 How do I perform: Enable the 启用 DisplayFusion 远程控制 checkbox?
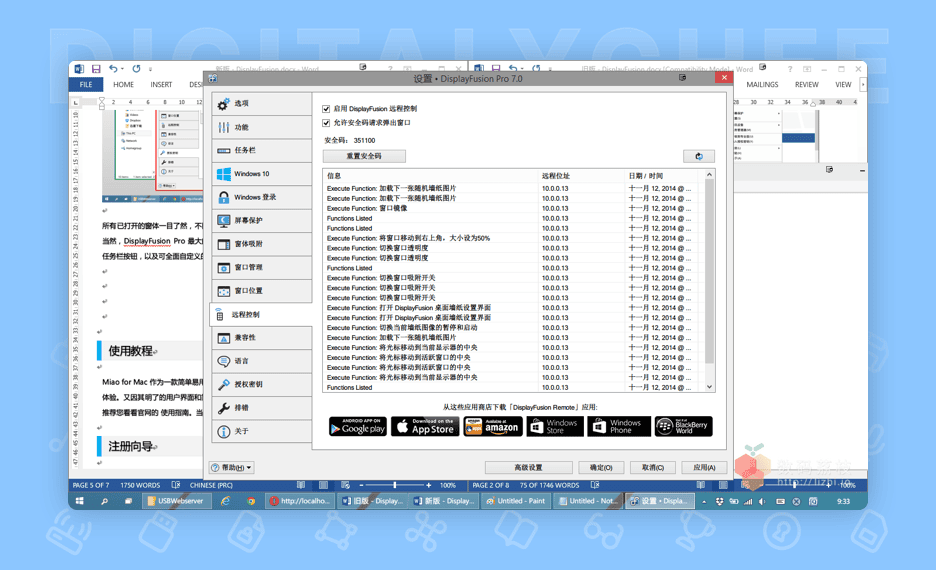[x=326, y=109]
